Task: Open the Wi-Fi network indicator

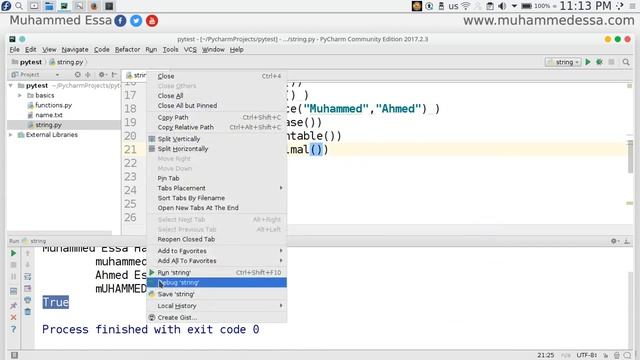Action: click(465, 6)
